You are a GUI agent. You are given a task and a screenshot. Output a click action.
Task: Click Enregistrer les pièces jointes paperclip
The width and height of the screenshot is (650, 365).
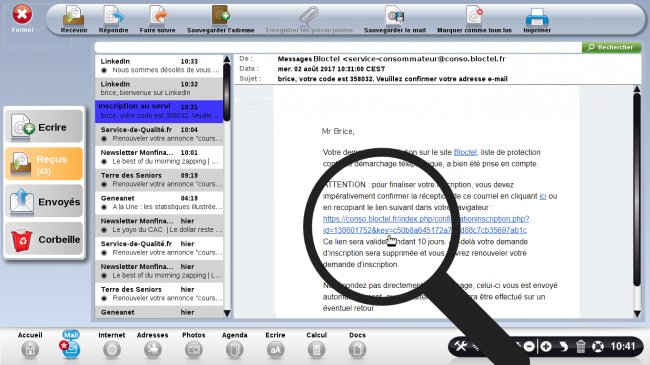point(309,17)
